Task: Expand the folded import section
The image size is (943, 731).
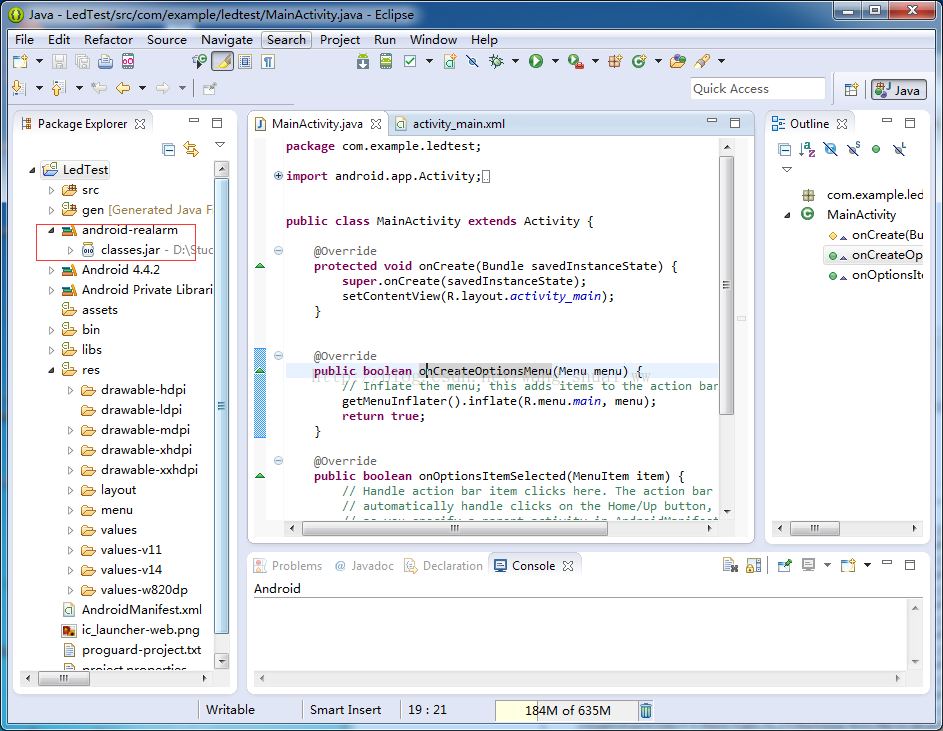Action: (278, 176)
